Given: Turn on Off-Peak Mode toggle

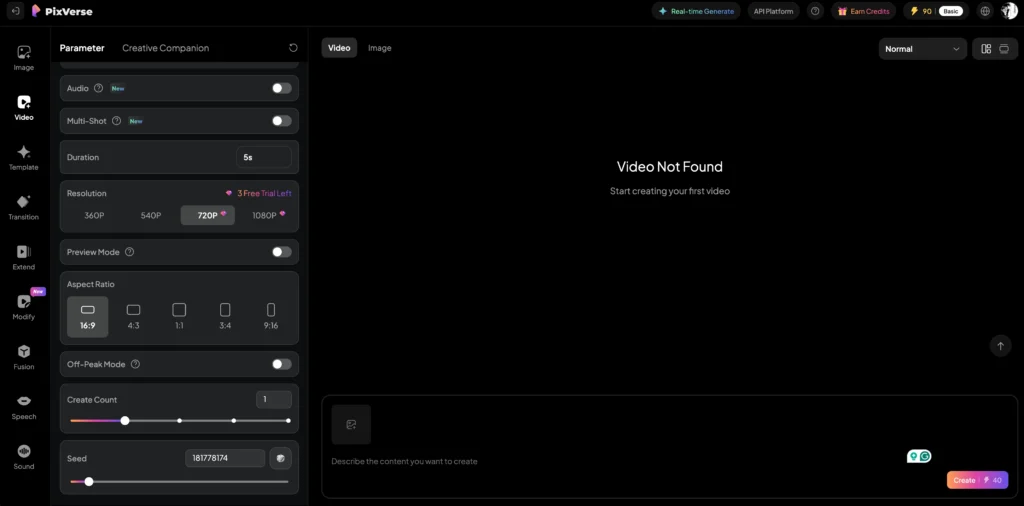Looking at the screenshot, I should click(x=281, y=364).
